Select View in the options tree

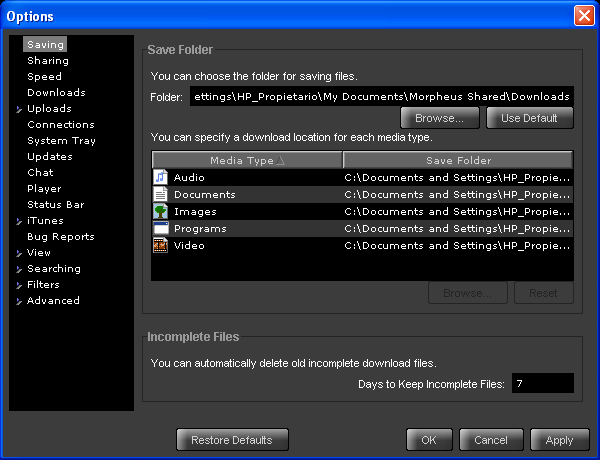[x=39, y=253]
